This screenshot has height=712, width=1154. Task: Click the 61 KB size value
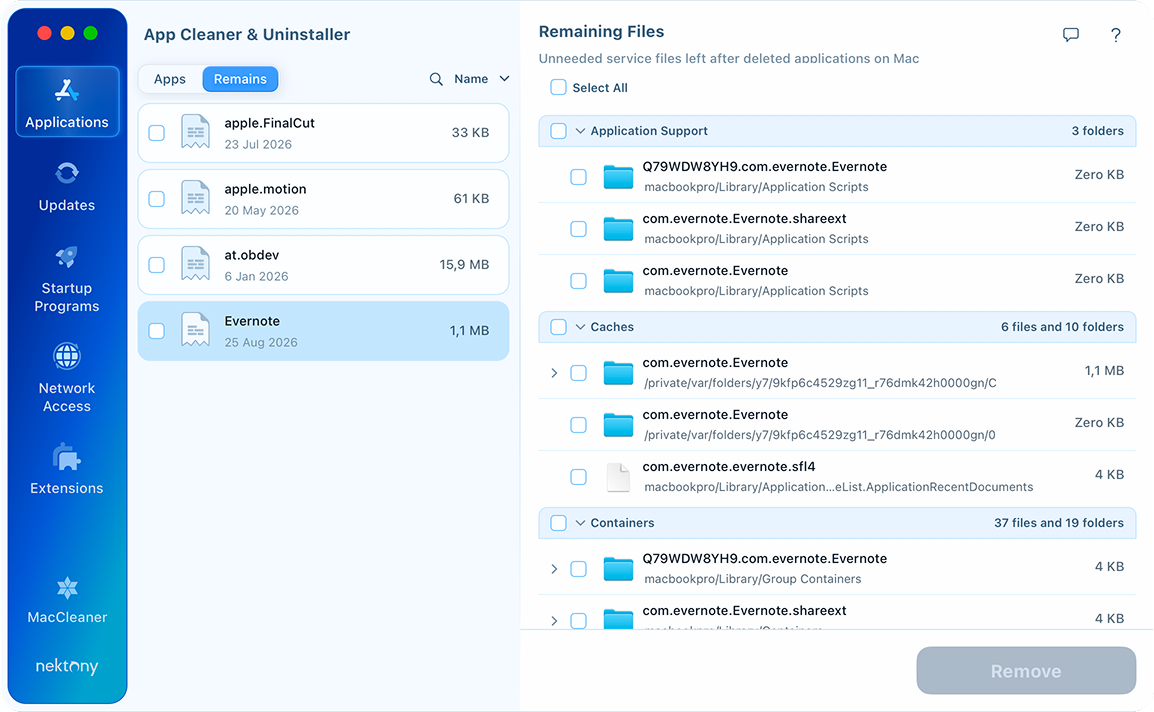coord(471,199)
